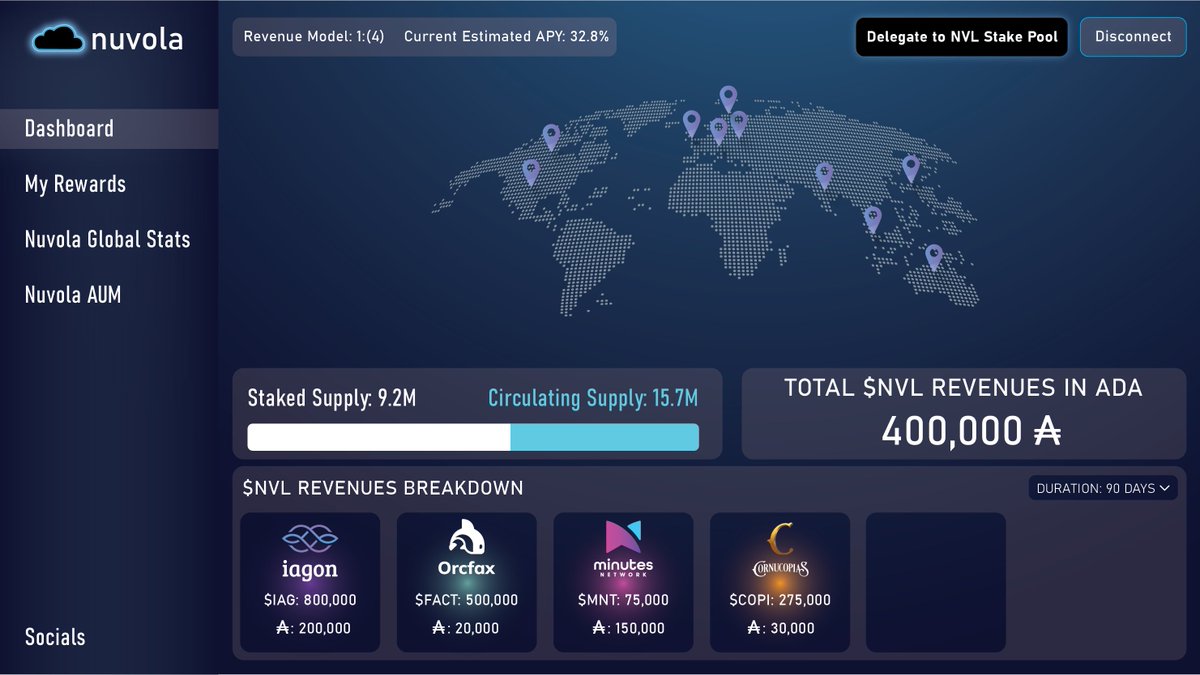
Task: Click the topmost map pin over Scandinavia
Action: point(728,99)
